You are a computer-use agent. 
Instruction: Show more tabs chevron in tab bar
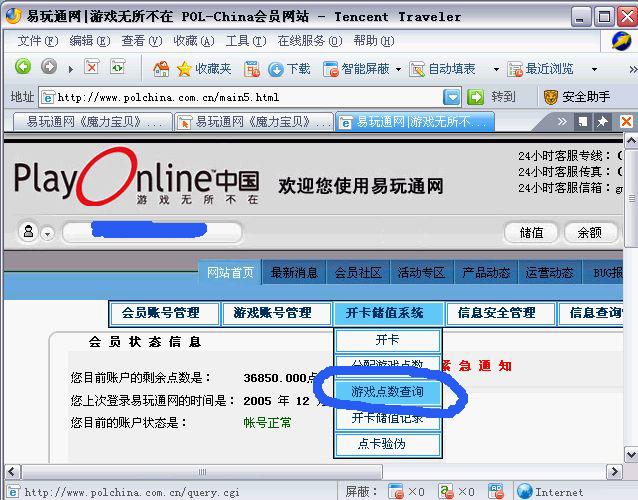[562, 121]
